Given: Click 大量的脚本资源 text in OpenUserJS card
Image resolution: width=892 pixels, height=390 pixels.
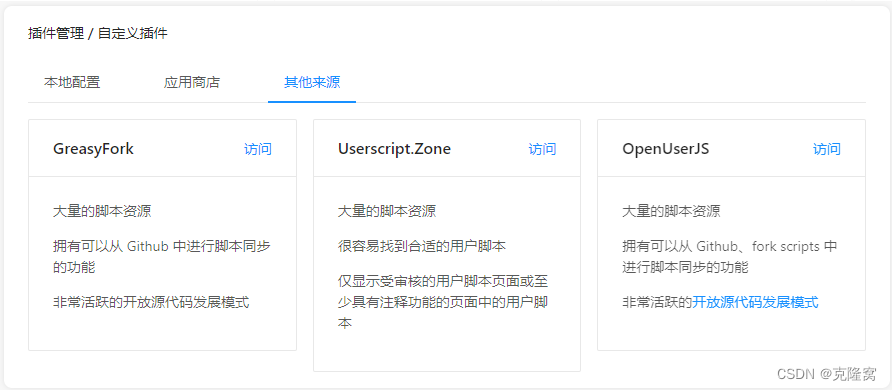Looking at the screenshot, I should 671,211.
